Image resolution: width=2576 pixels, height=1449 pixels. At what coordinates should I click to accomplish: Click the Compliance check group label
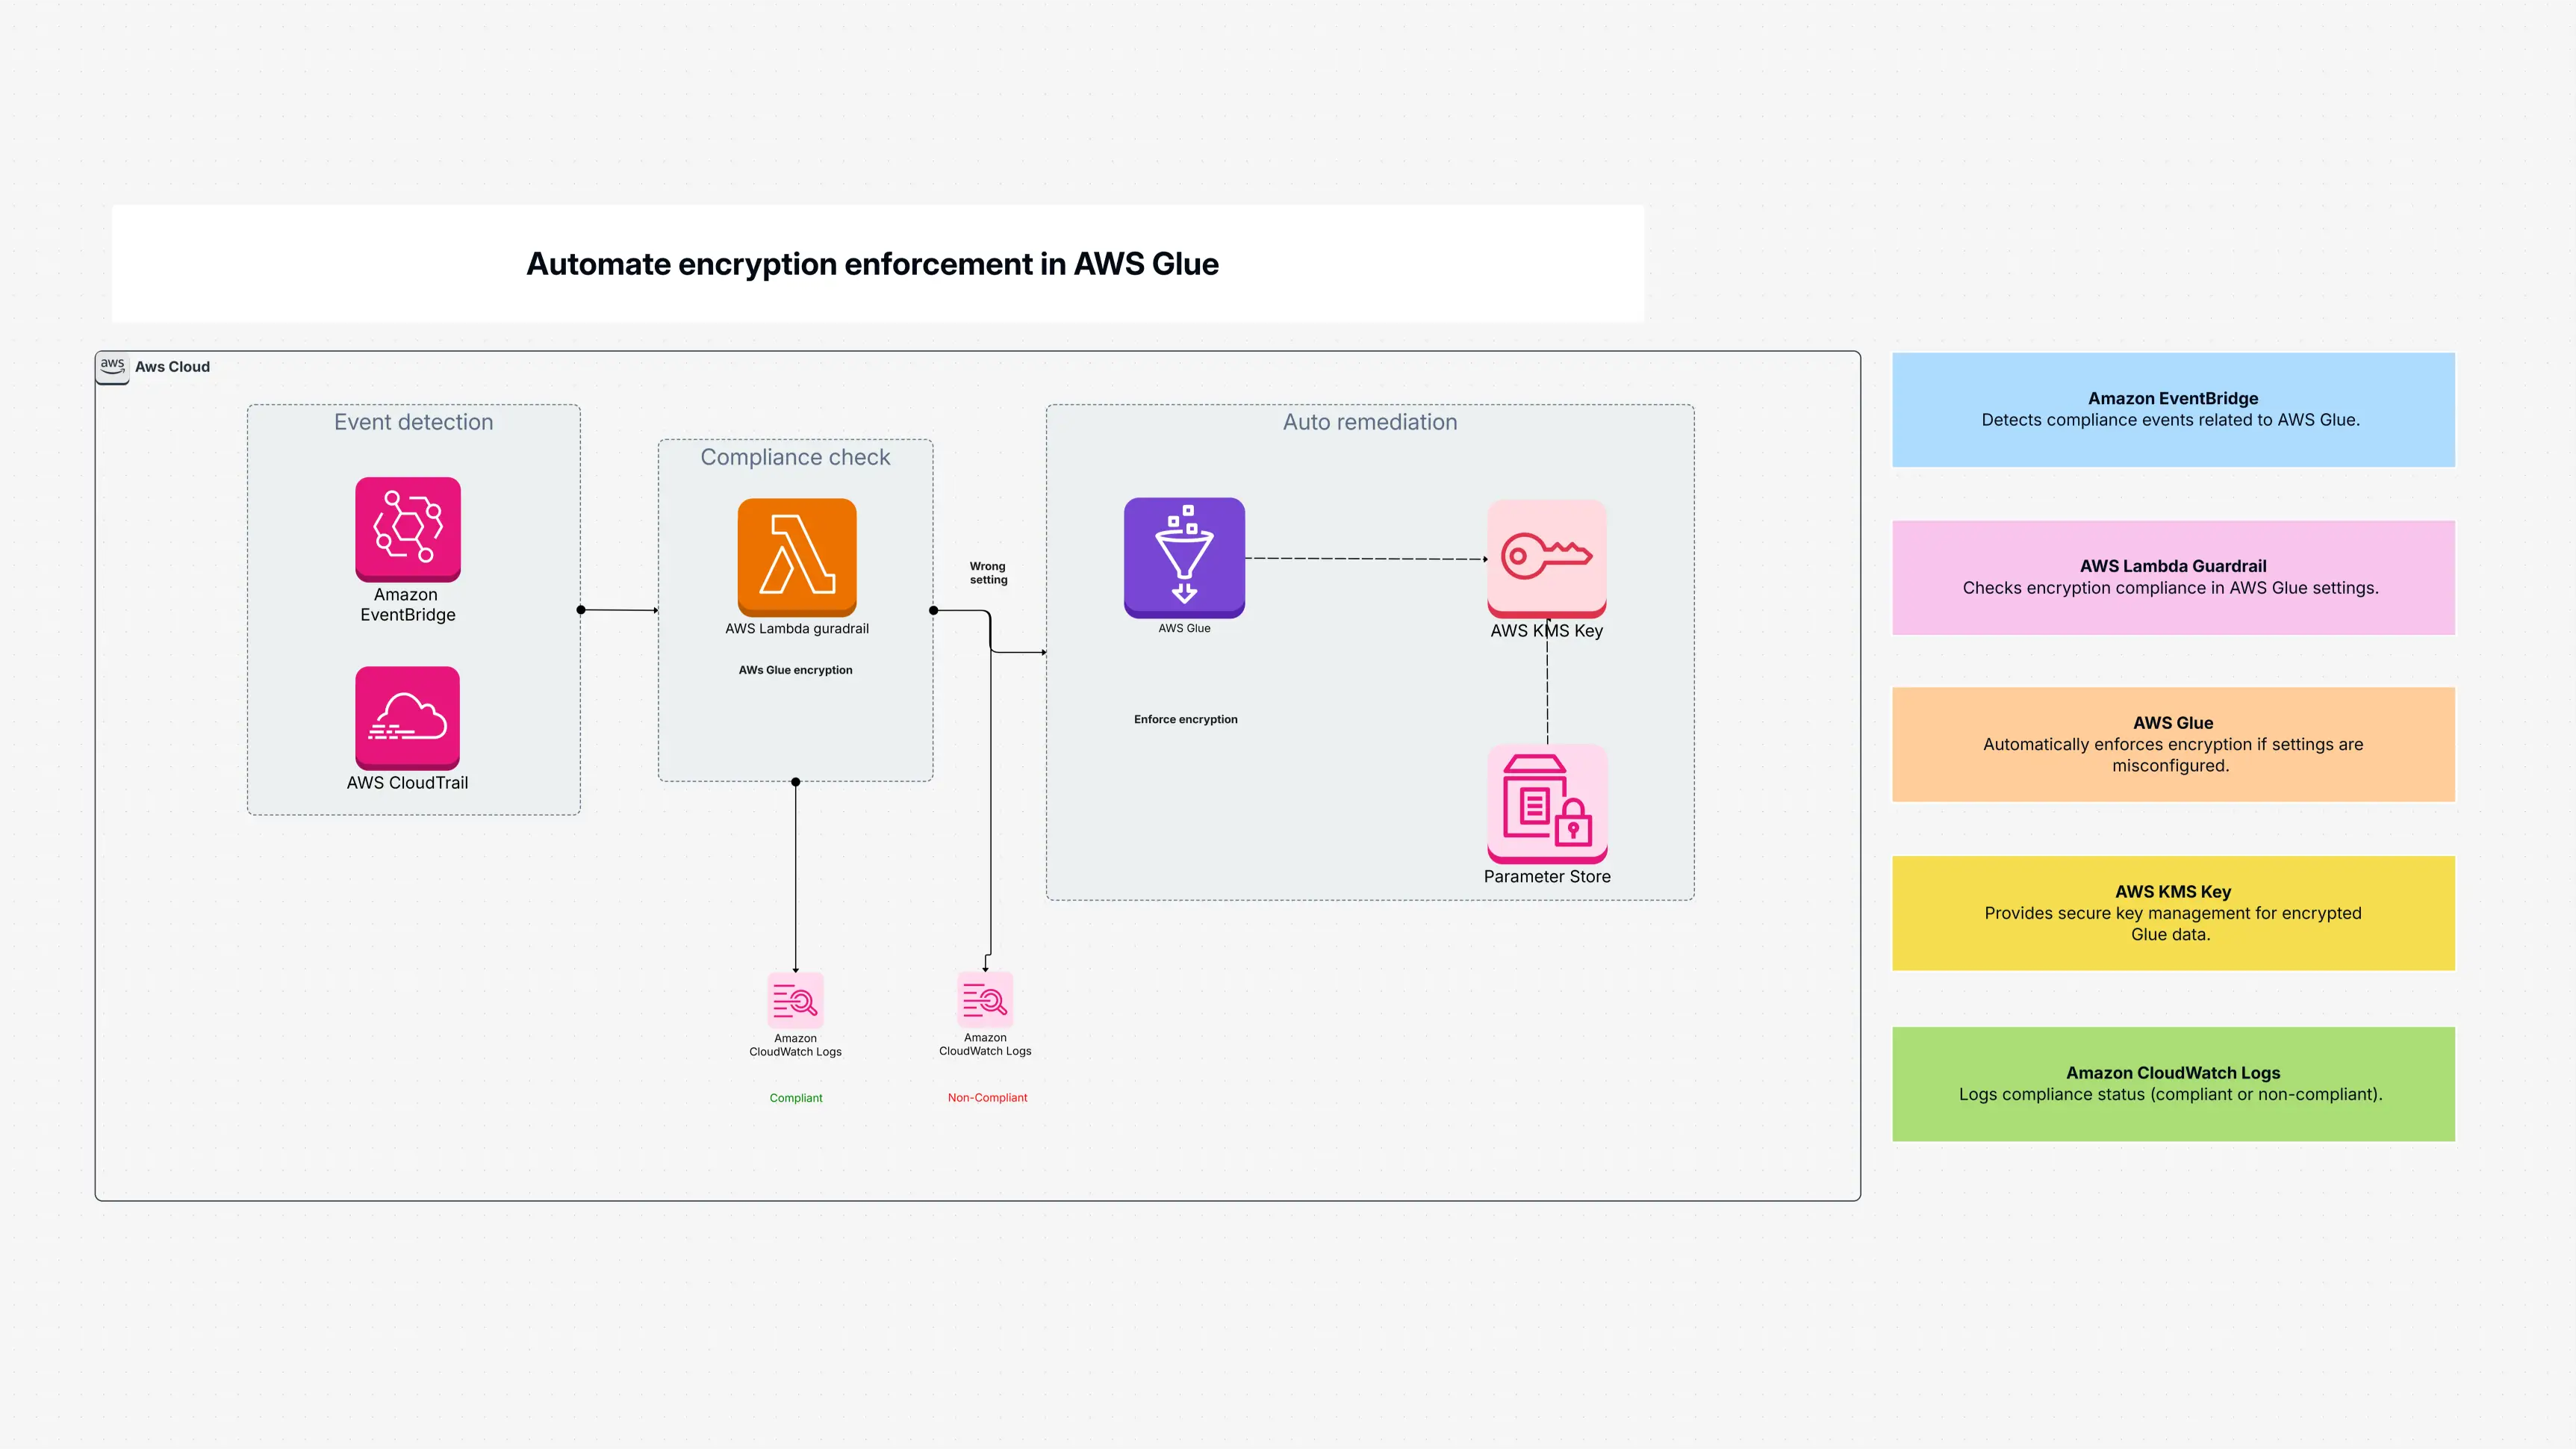[x=795, y=457]
